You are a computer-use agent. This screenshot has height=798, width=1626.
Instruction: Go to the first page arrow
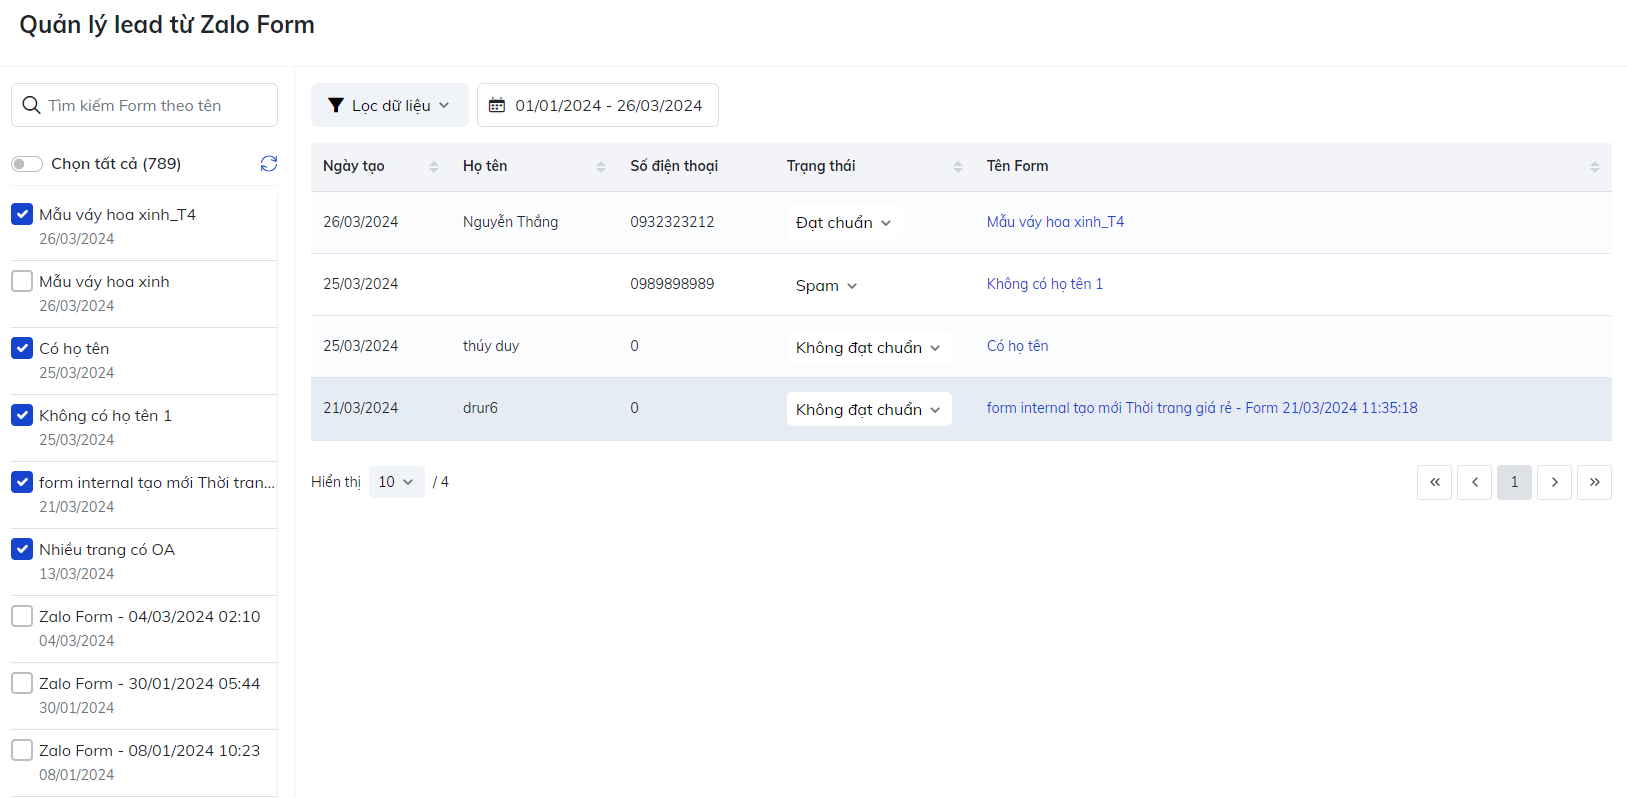(x=1434, y=482)
